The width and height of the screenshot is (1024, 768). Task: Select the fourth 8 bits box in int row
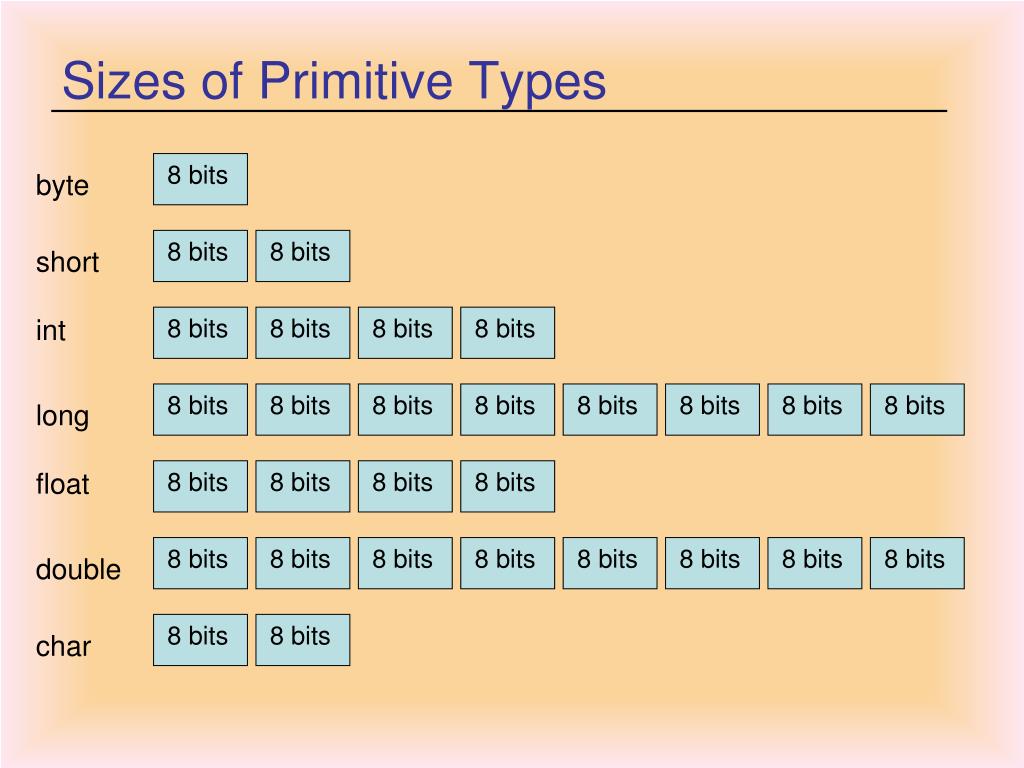coord(507,333)
